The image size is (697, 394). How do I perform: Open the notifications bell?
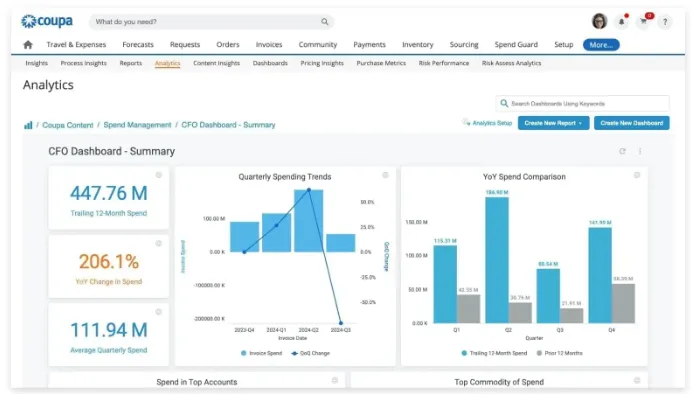pyautogui.click(x=621, y=21)
